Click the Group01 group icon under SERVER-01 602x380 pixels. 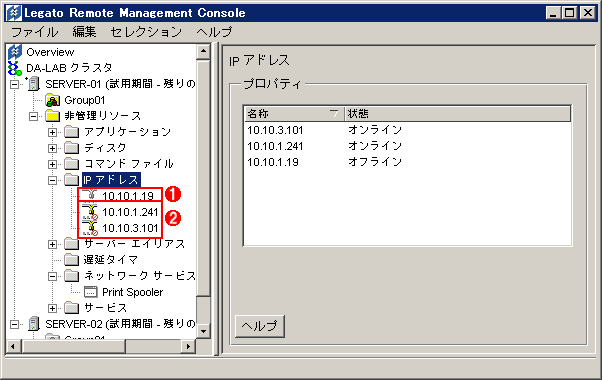pyautogui.click(x=52, y=101)
